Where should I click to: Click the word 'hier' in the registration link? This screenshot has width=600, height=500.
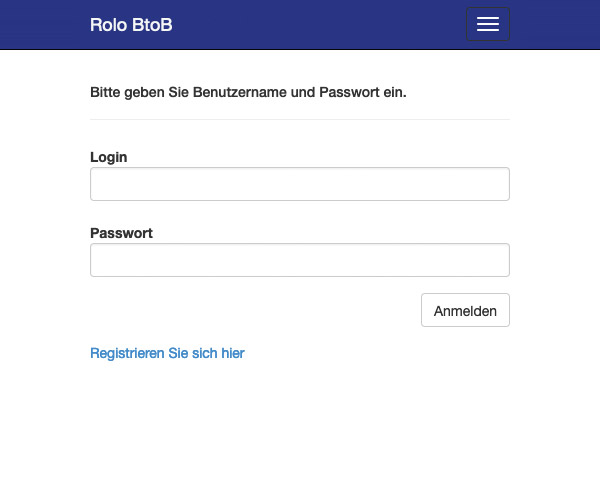click(x=233, y=353)
